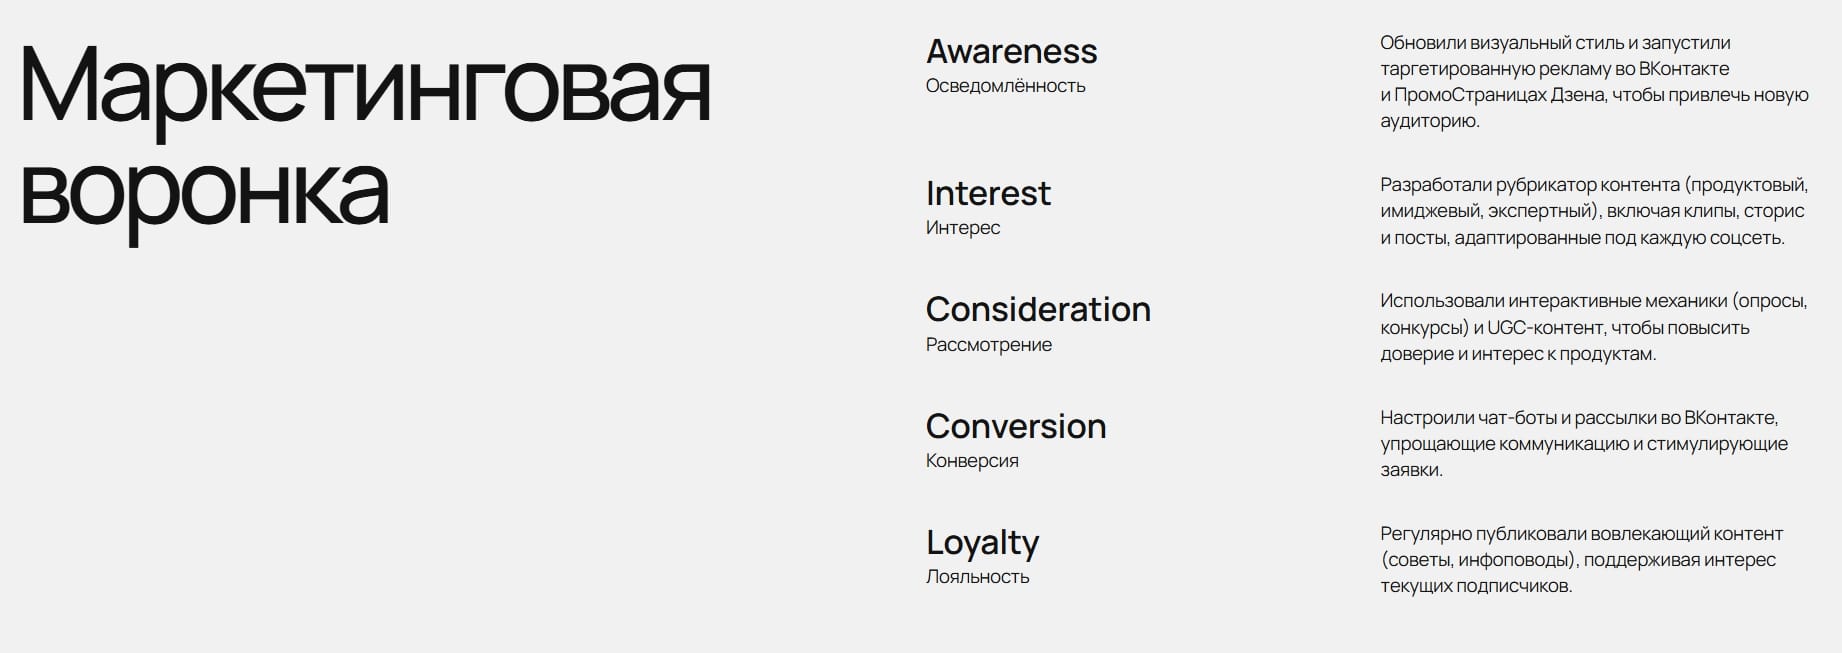Click the paragraph starting "Обновили визуальный стиль"
Image resolution: width=1842 pixels, height=653 pixels.
pyautogui.click(x=1593, y=82)
